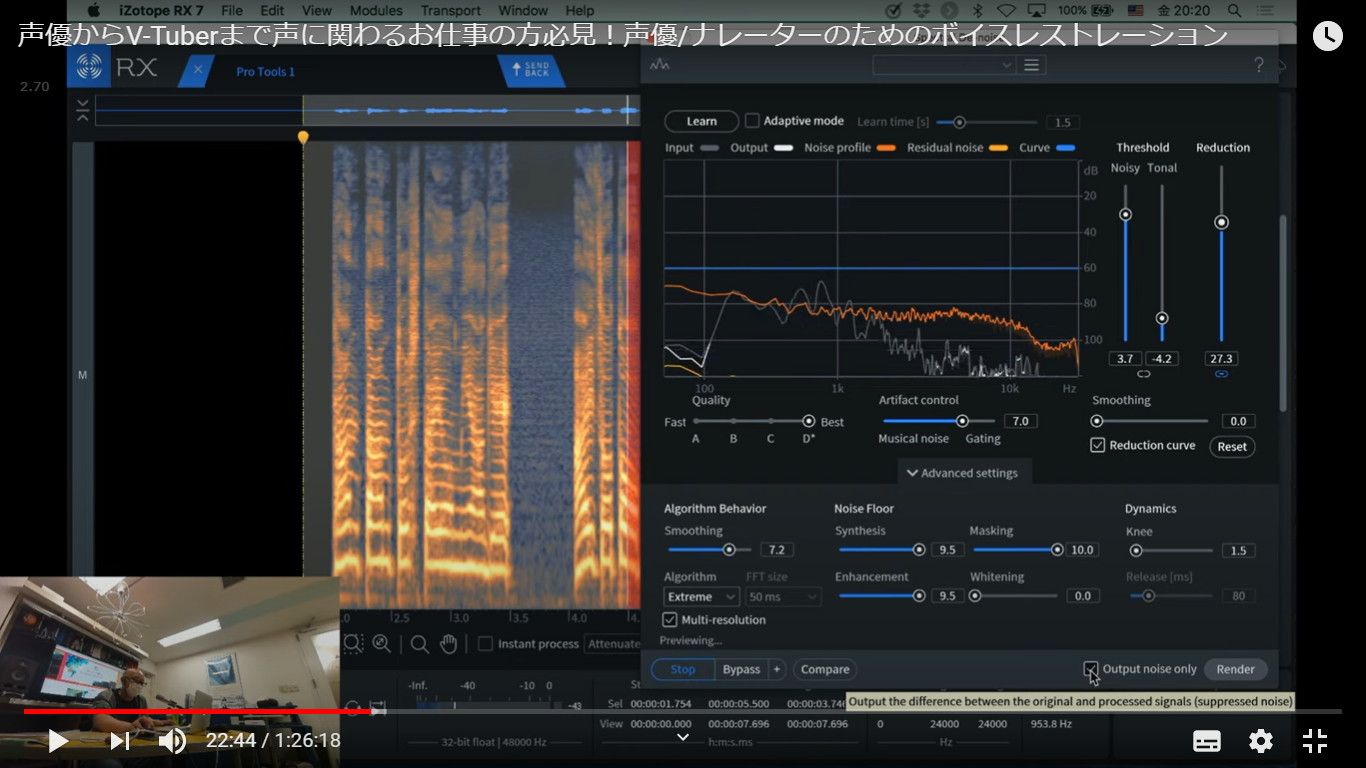Click the Knee value field 1.5
This screenshot has width=1366, height=768.
[1239, 551]
